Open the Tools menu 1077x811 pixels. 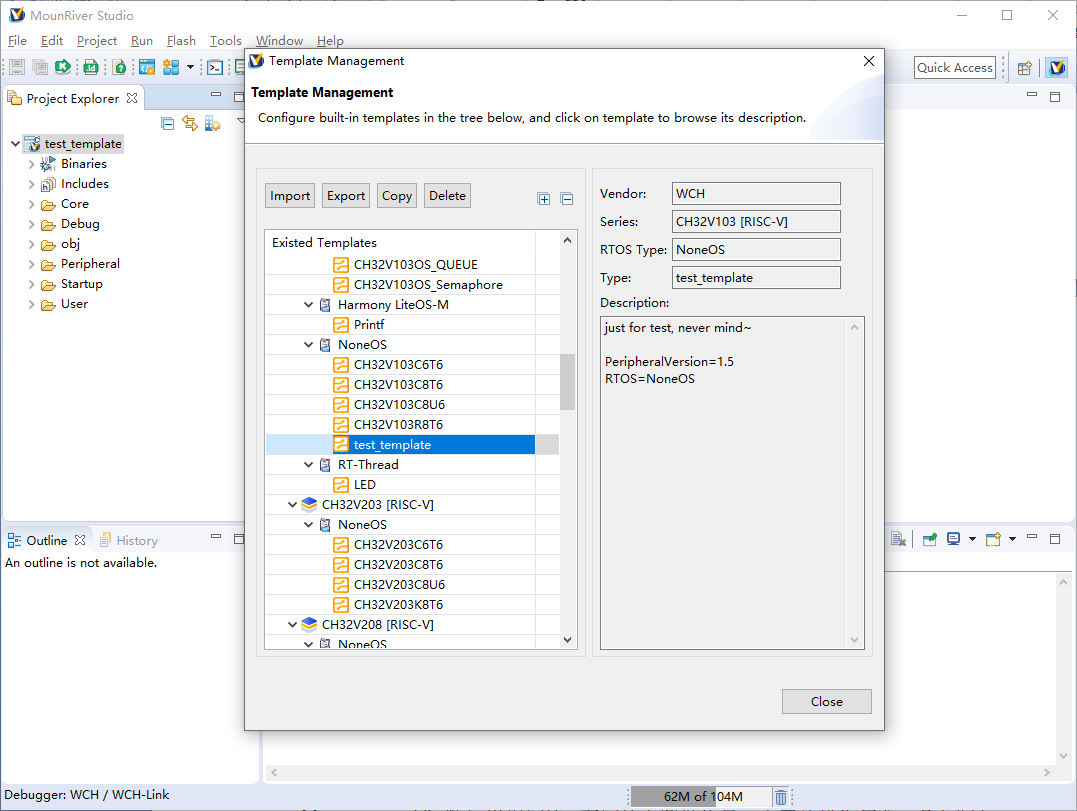(225, 41)
